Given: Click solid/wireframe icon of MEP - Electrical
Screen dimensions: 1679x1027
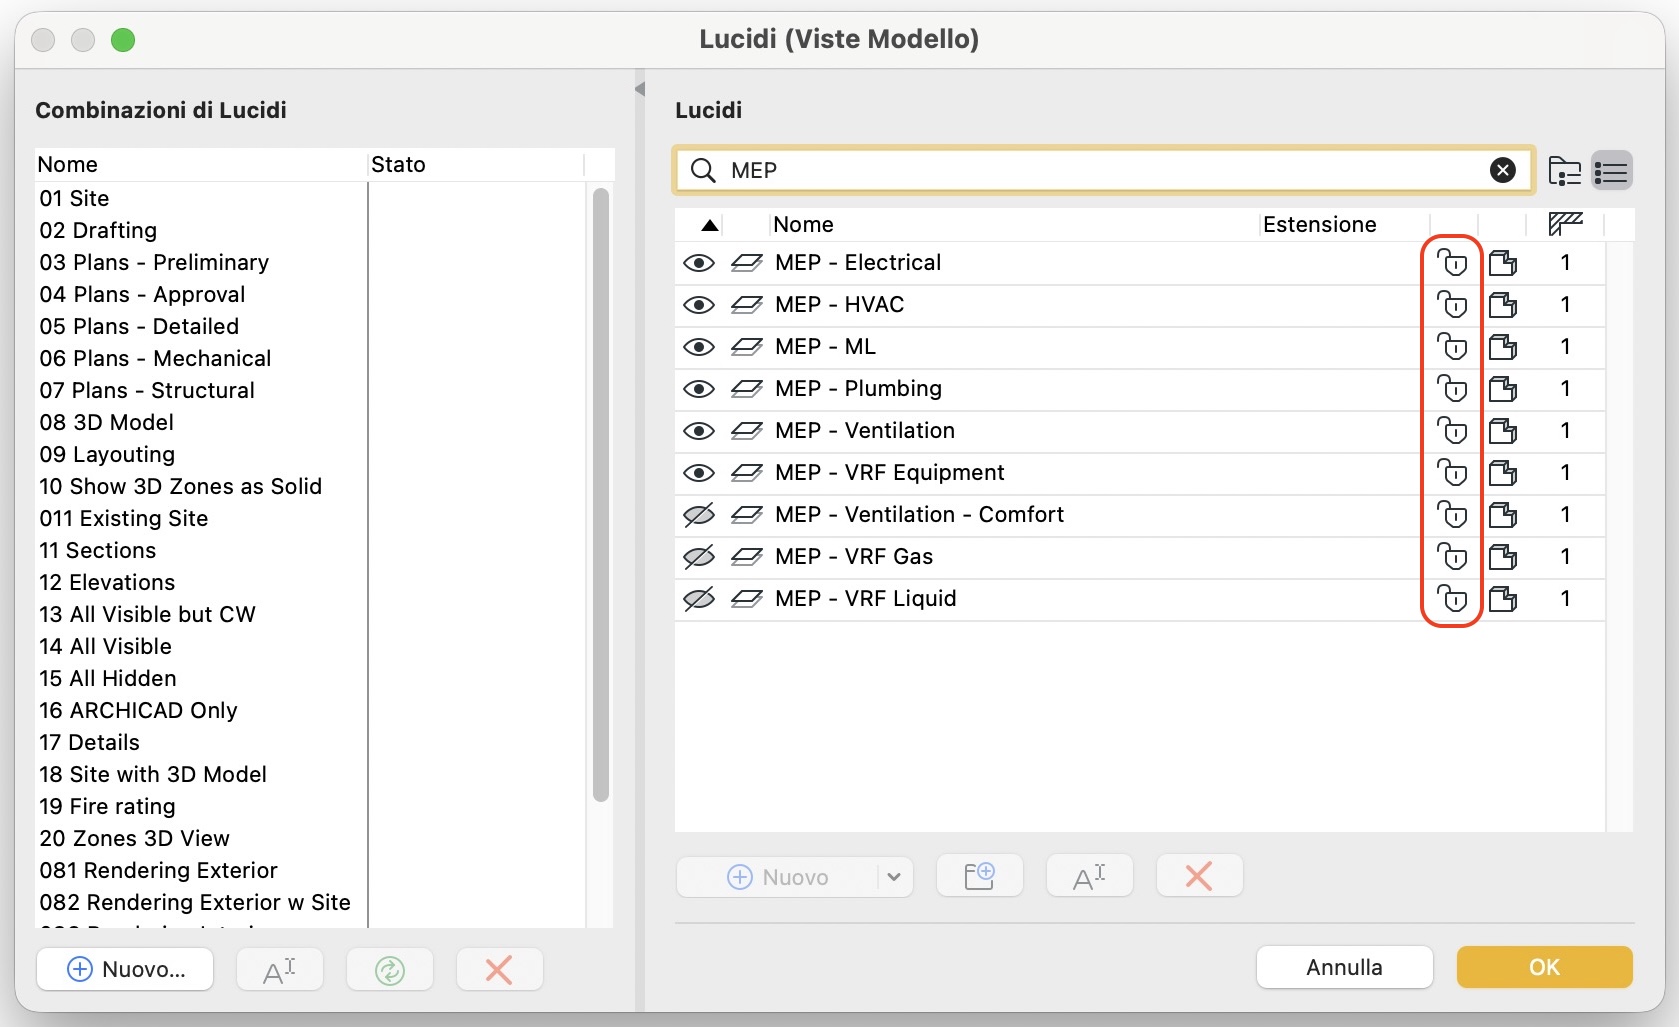Looking at the screenshot, I should click(x=1503, y=263).
